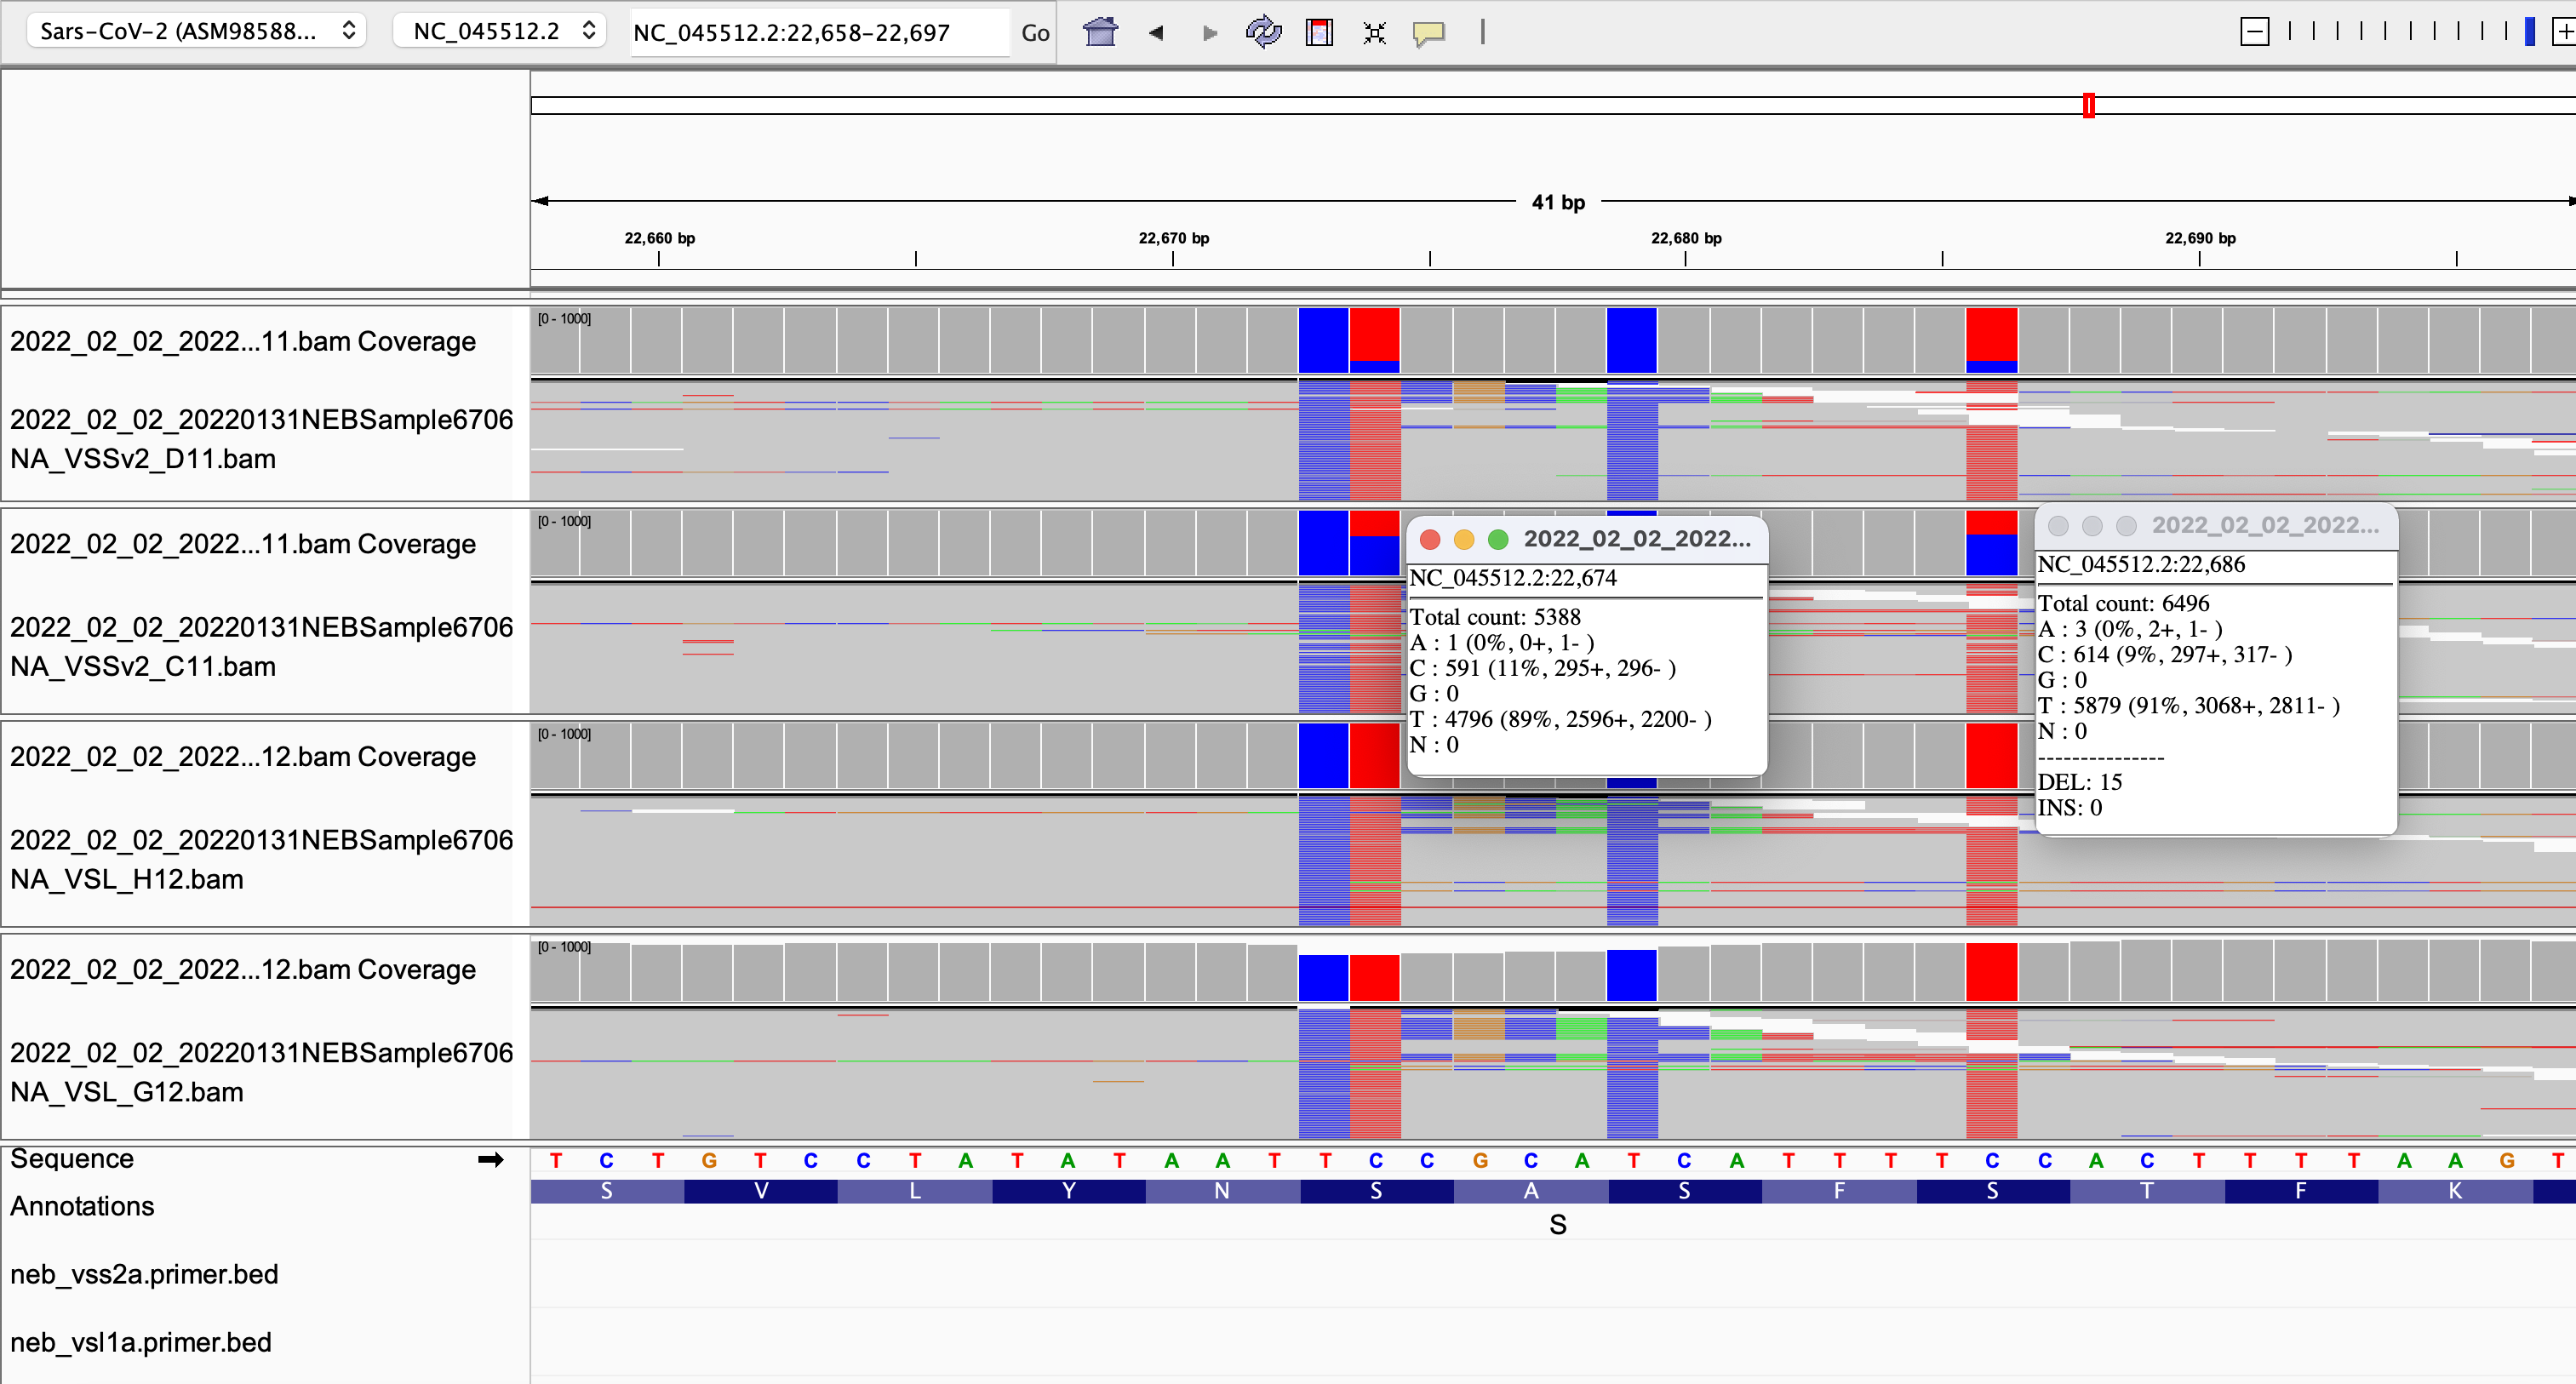This screenshot has width=2576, height=1384.
Task: Open the region of interest tool icon
Action: tap(1319, 32)
